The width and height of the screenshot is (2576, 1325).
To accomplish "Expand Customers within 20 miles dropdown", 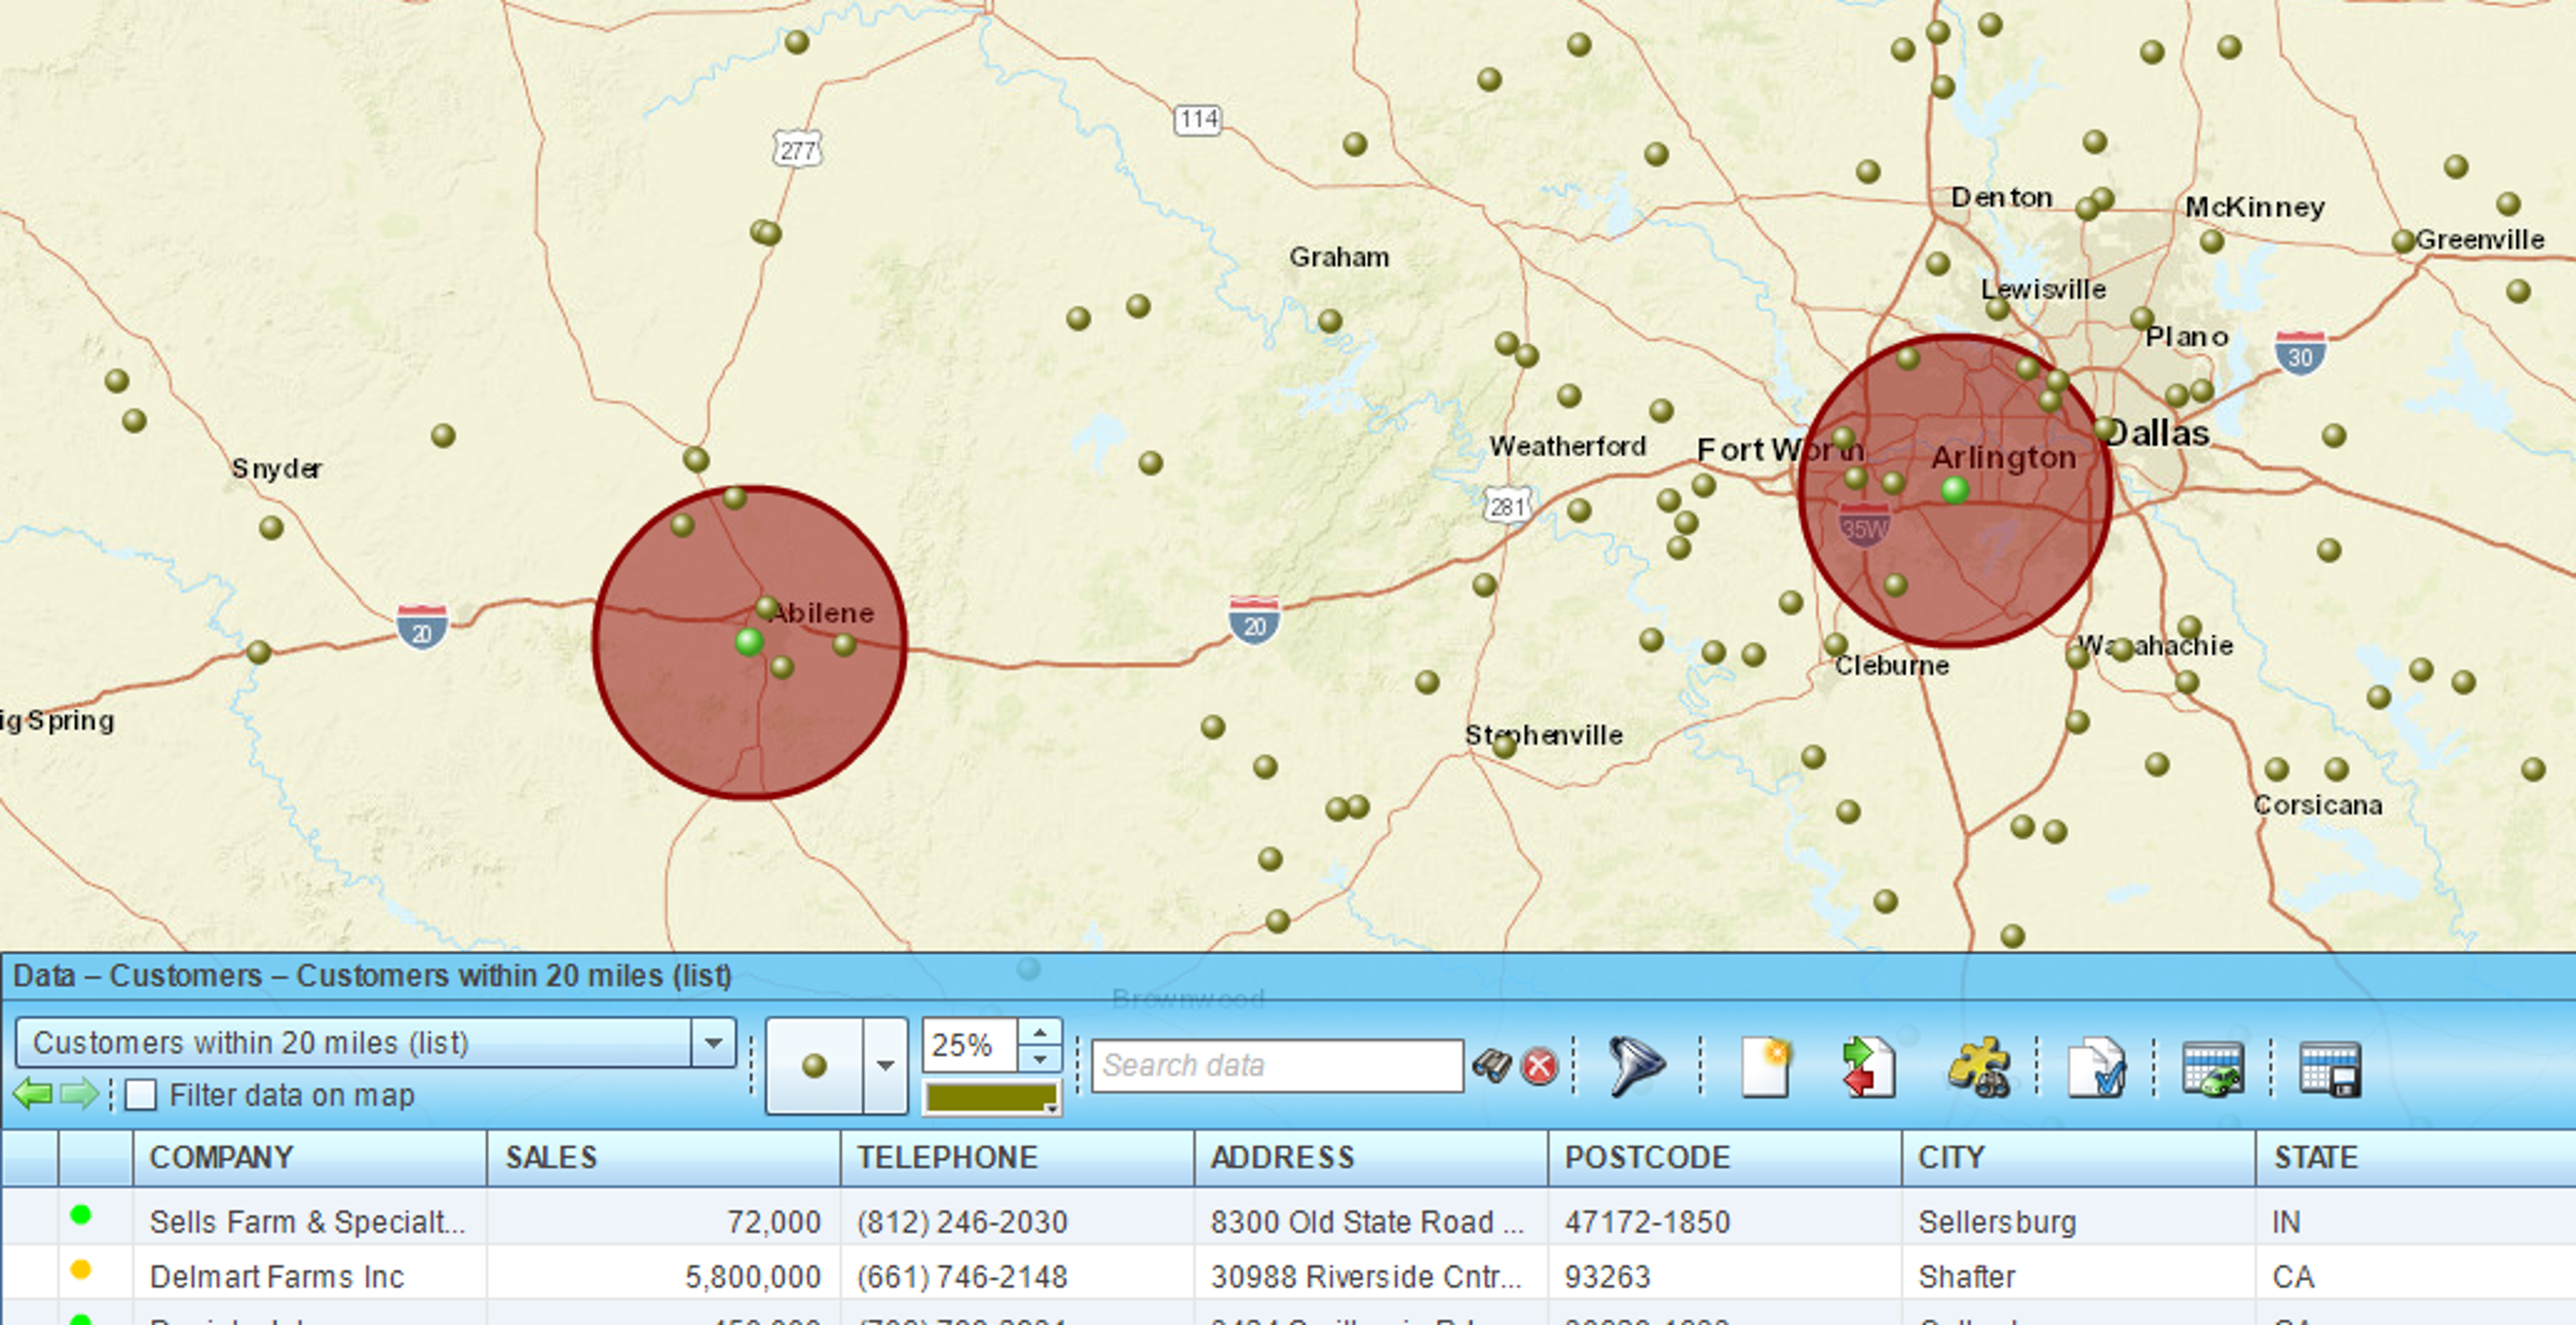I will point(713,1043).
